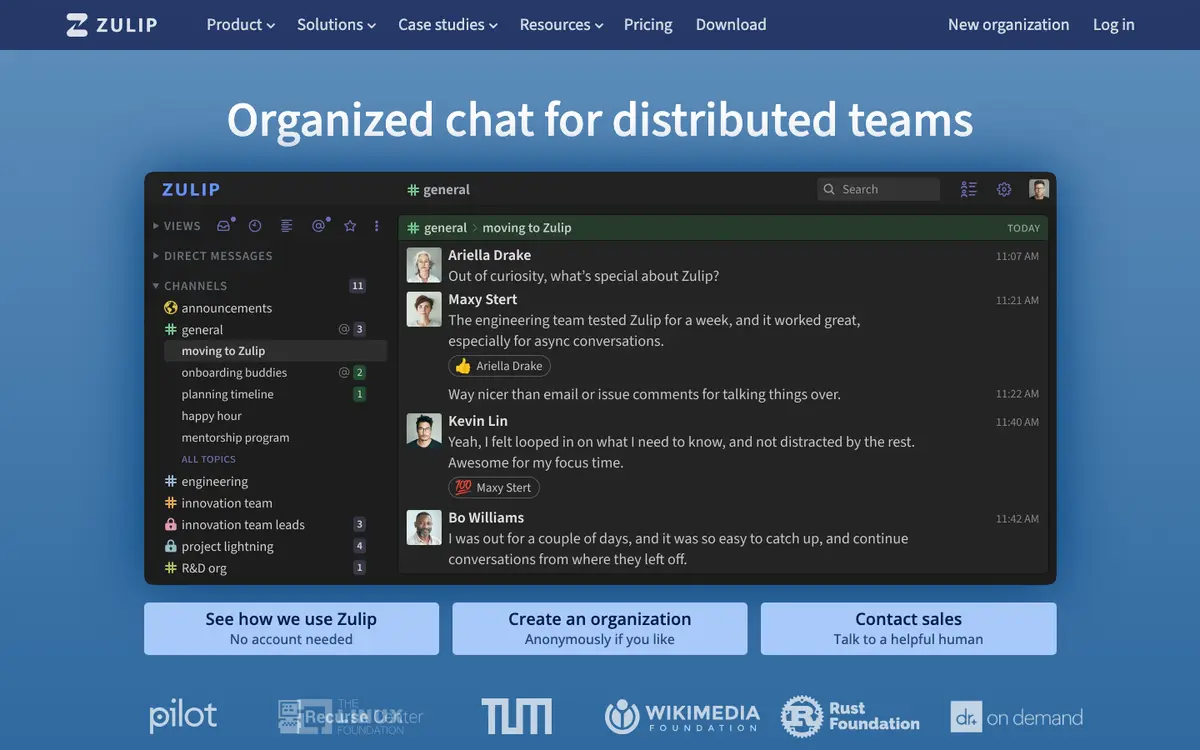Open the Combined feed lines icon
Image resolution: width=1200 pixels, height=750 pixels.
pos(287,226)
